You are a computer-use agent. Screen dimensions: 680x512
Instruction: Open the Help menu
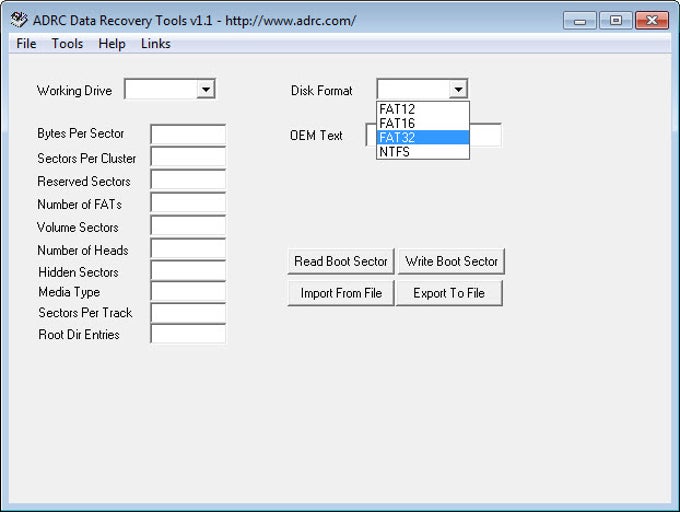[112, 43]
